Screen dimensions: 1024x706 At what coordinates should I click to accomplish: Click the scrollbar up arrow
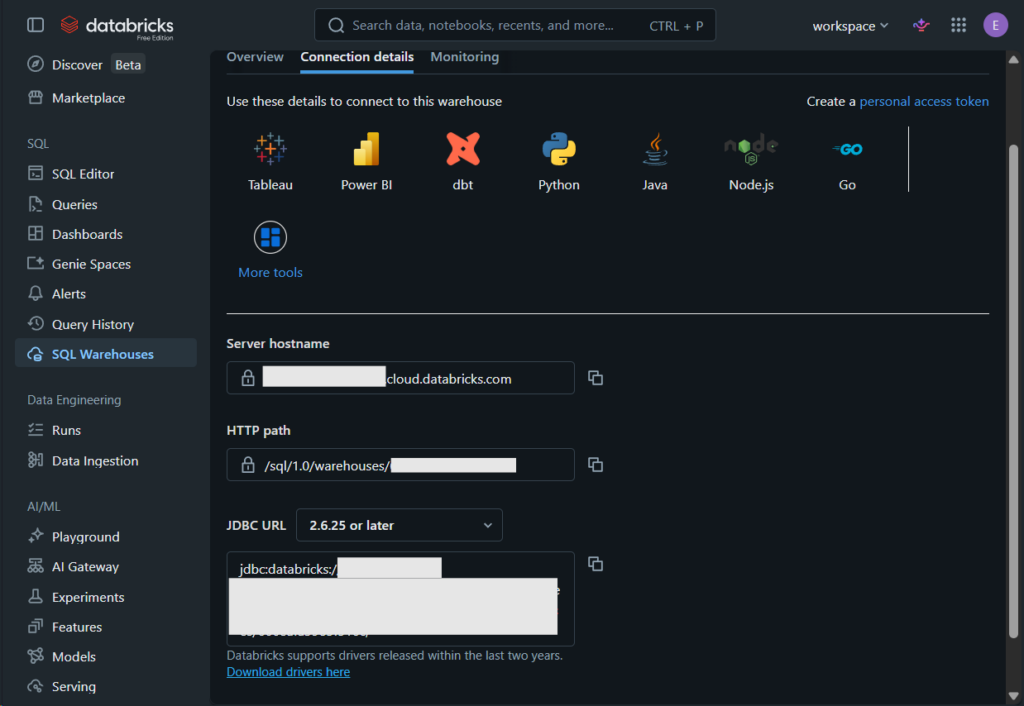click(1013, 59)
